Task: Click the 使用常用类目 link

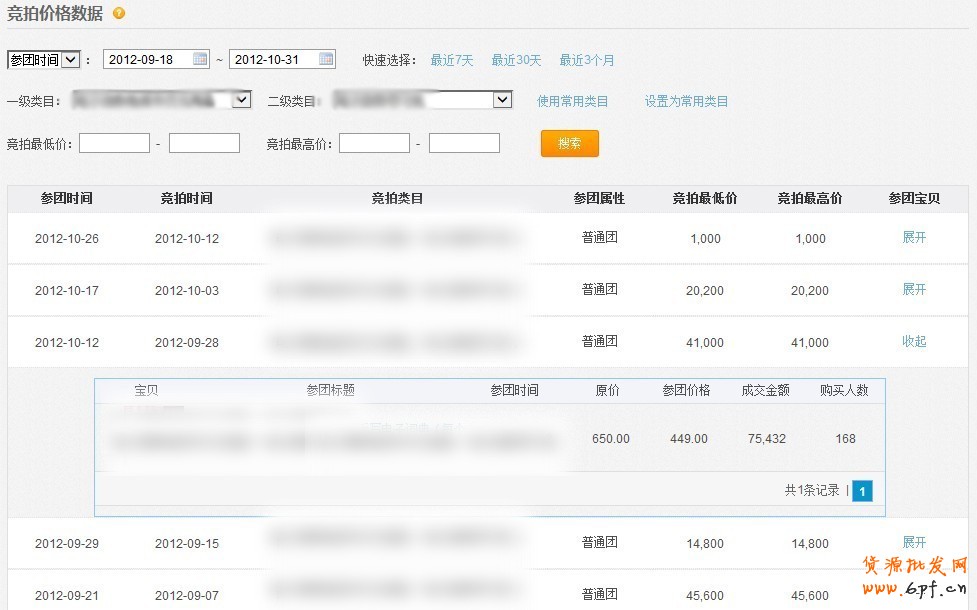Action: click(572, 101)
